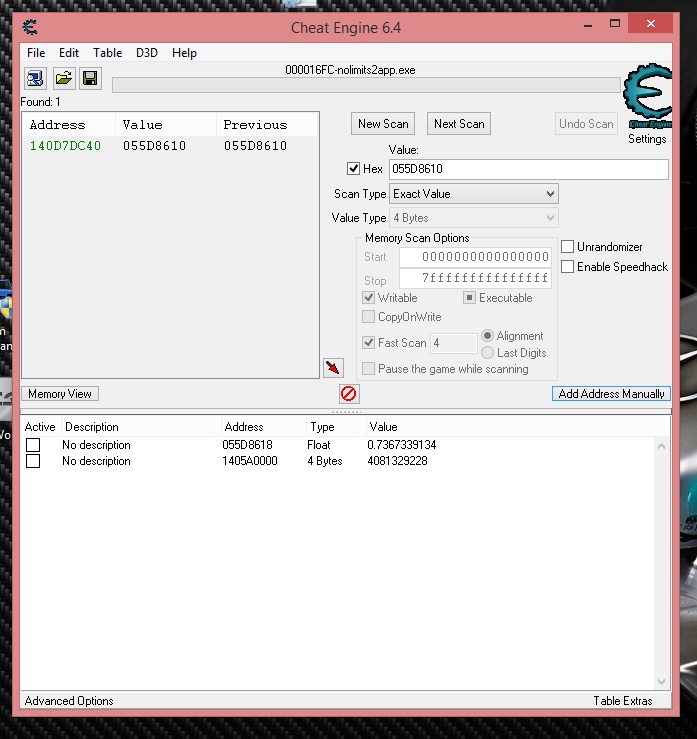Copy selected address to list red arrow

(333, 368)
